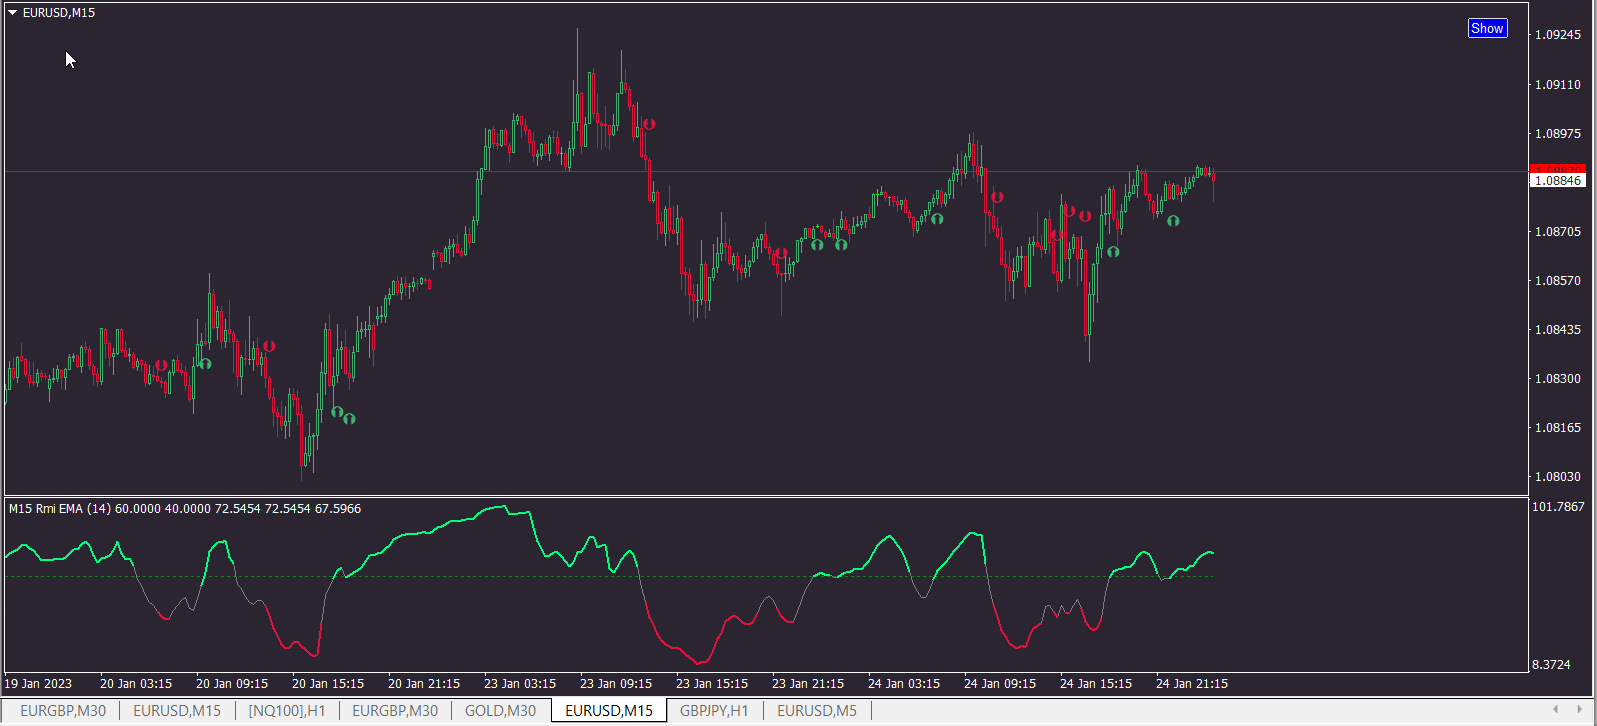The width and height of the screenshot is (1597, 726).
Task: Click the 23 Jan 15:15 time label
Action: click(712, 684)
